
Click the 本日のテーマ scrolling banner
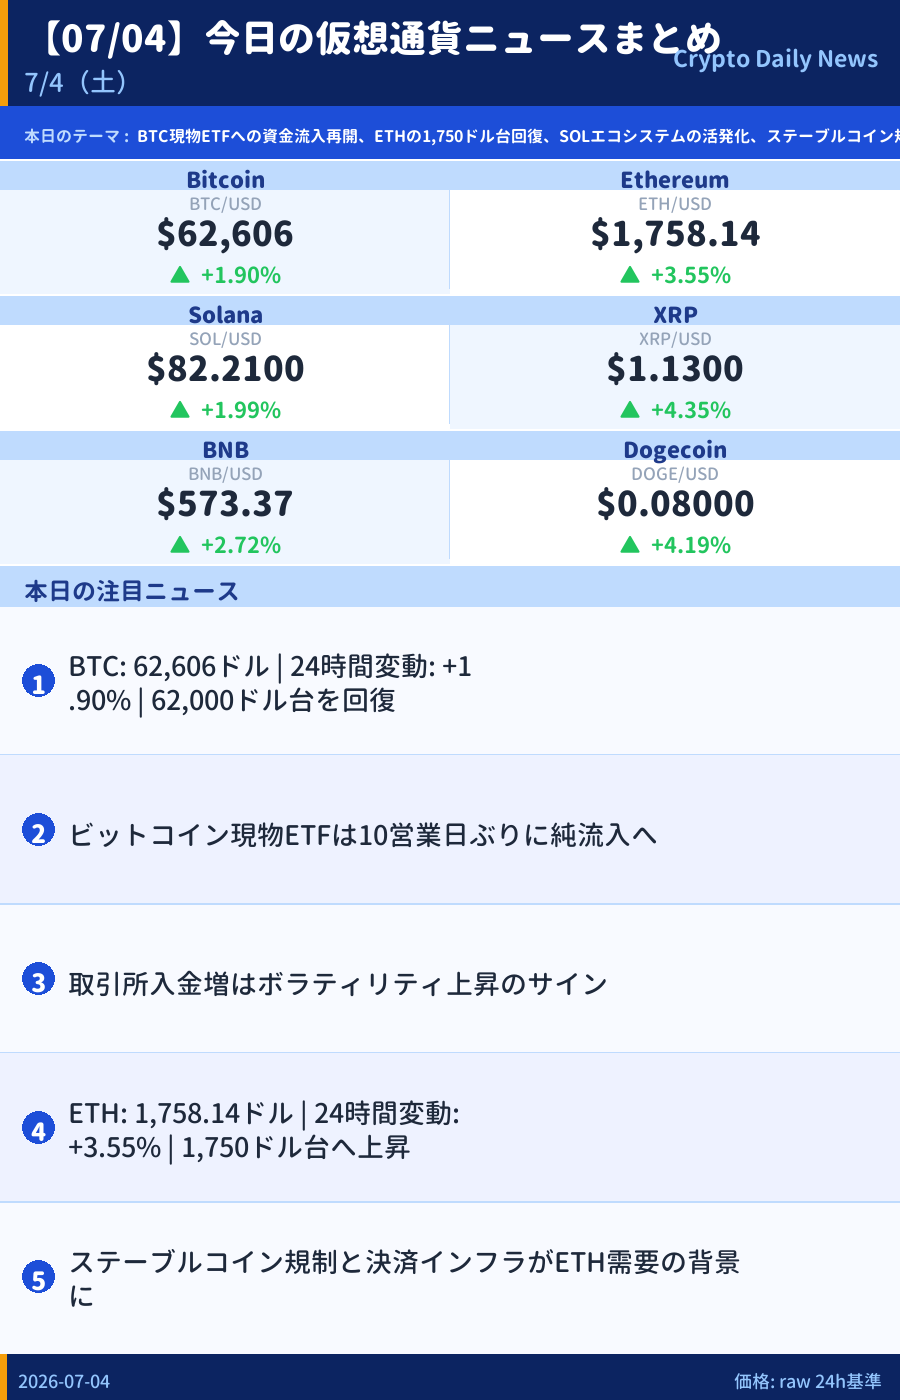coord(450,135)
